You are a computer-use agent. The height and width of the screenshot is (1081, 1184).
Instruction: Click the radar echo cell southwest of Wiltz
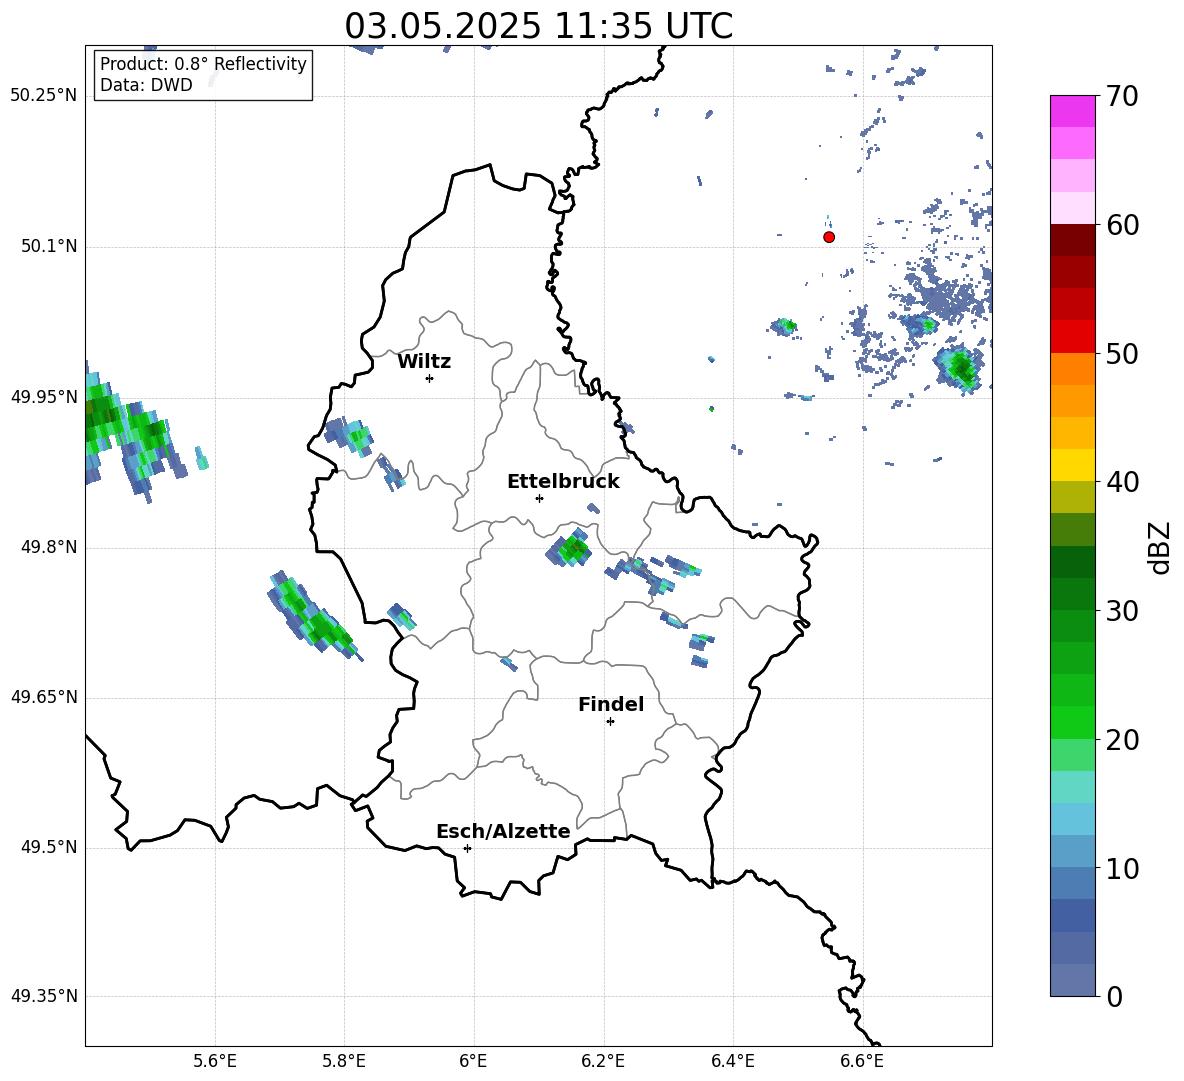click(x=350, y=436)
